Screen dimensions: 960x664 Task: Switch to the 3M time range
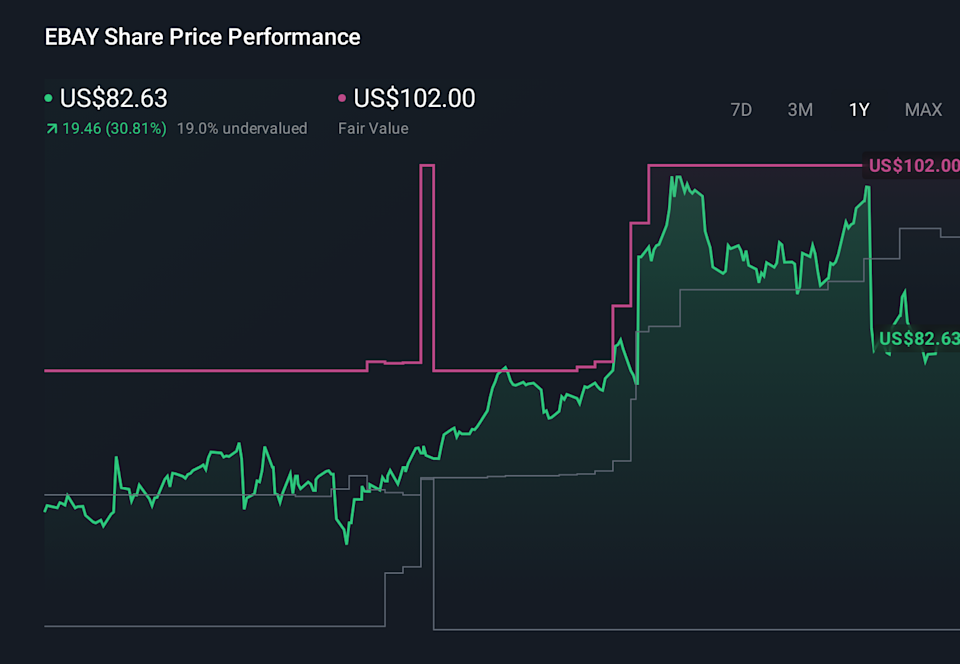[x=800, y=110]
